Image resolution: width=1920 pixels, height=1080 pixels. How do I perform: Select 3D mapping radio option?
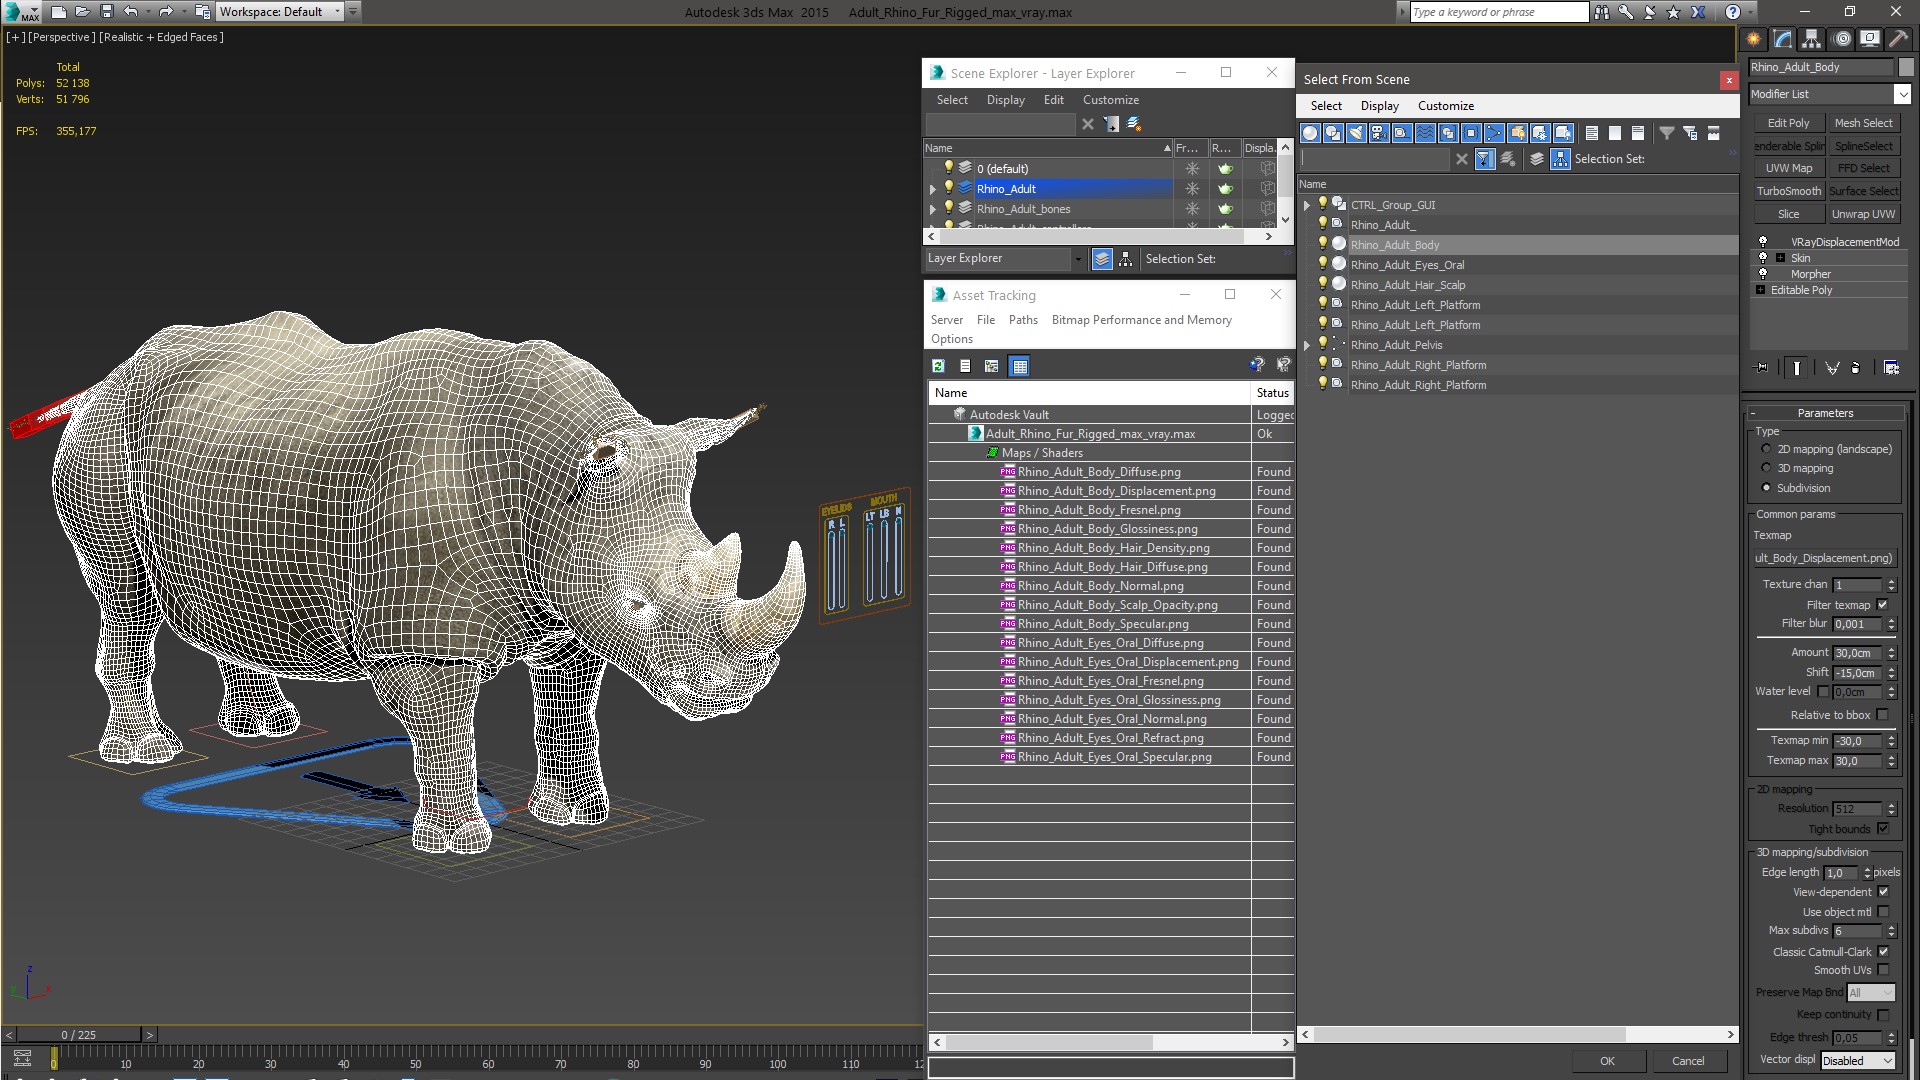pos(1766,468)
